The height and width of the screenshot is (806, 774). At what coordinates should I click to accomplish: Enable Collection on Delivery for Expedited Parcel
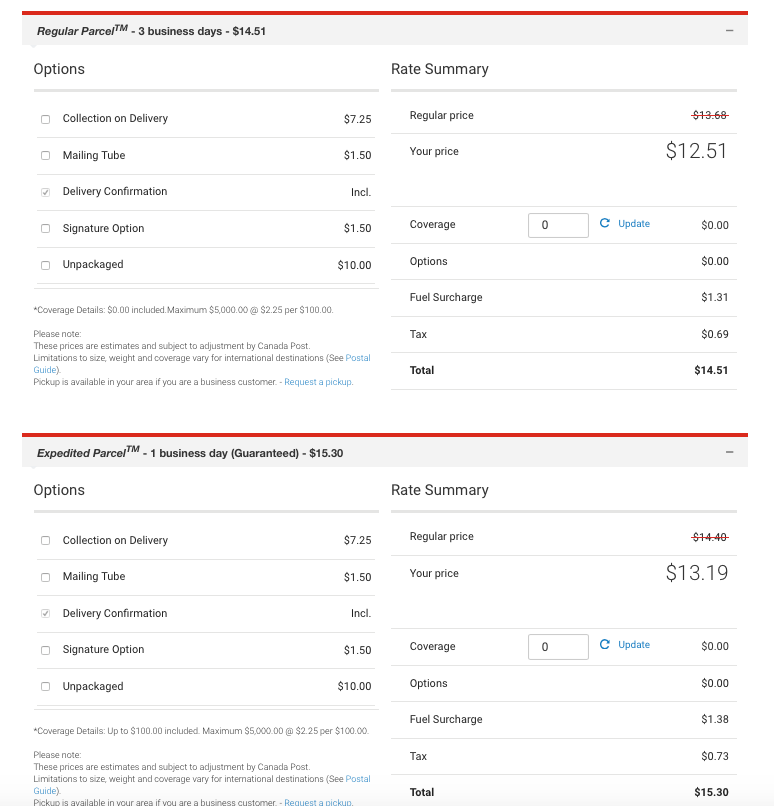coord(45,541)
